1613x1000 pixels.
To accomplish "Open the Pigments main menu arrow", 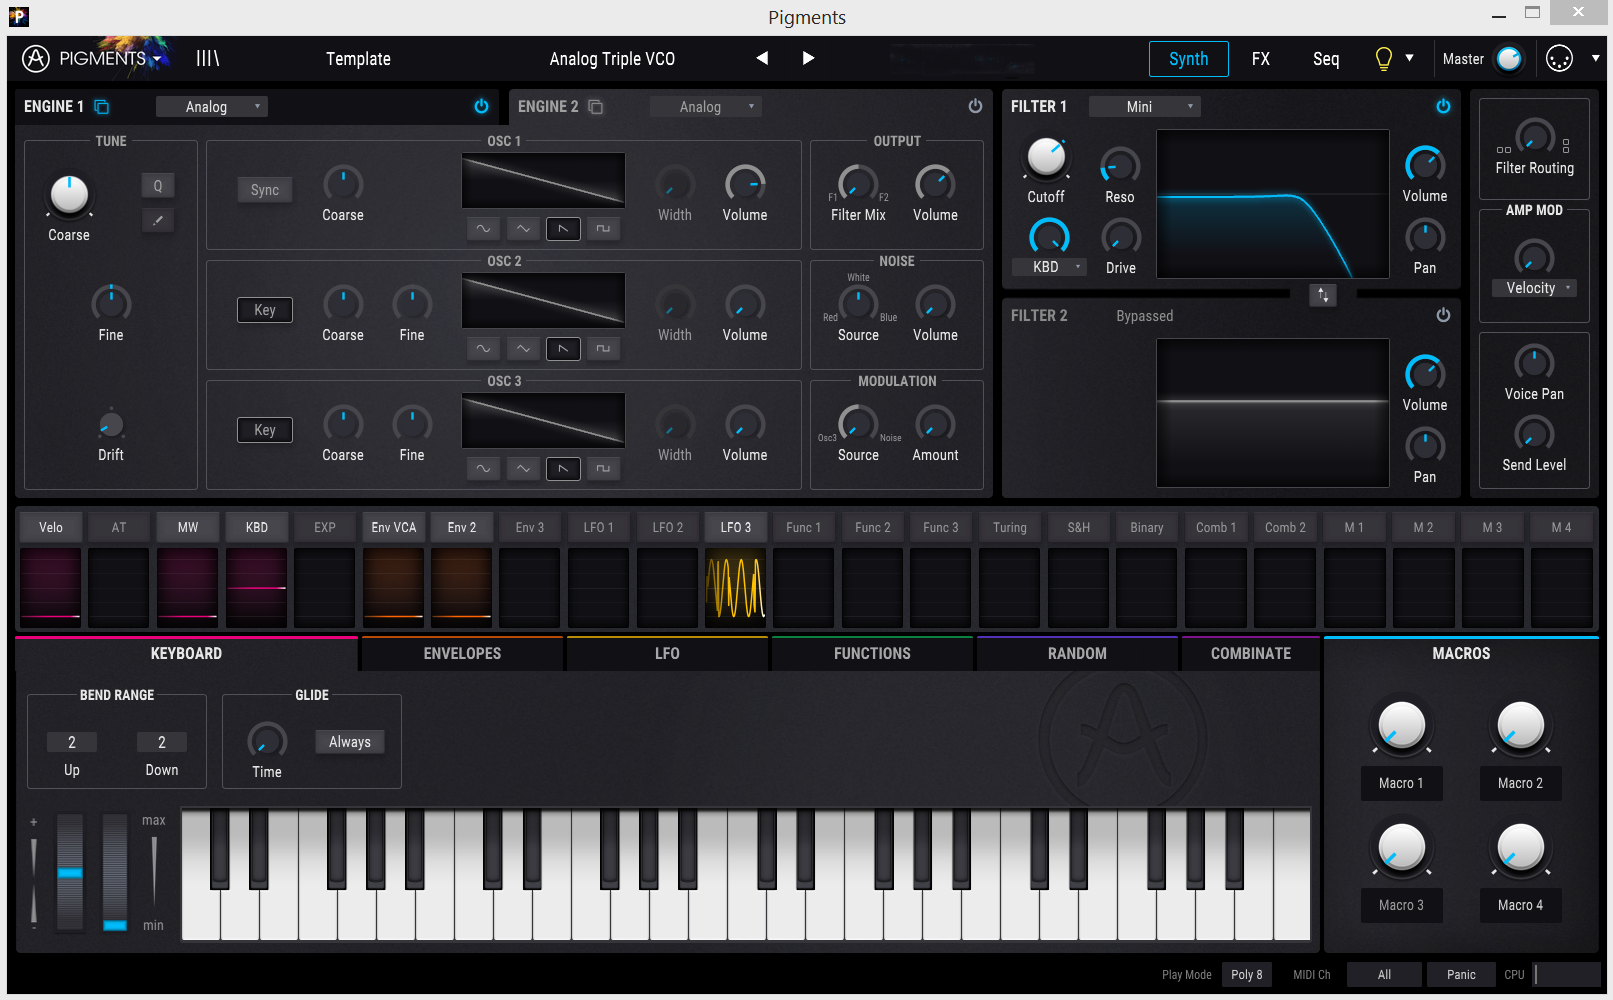I will [157, 60].
